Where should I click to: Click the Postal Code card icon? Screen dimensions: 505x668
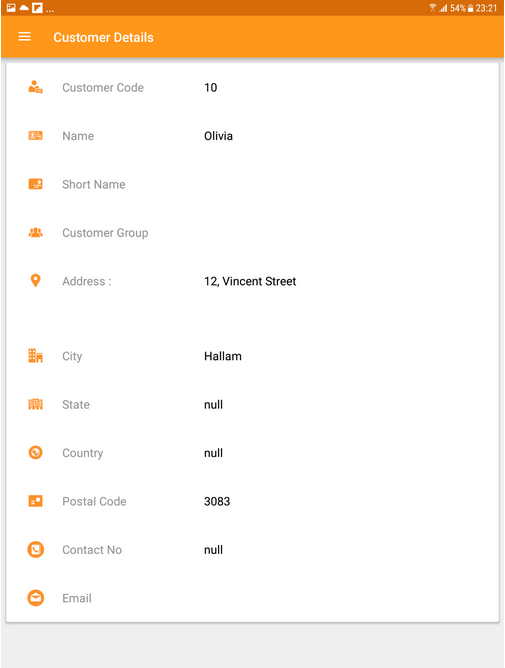(35, 501)
